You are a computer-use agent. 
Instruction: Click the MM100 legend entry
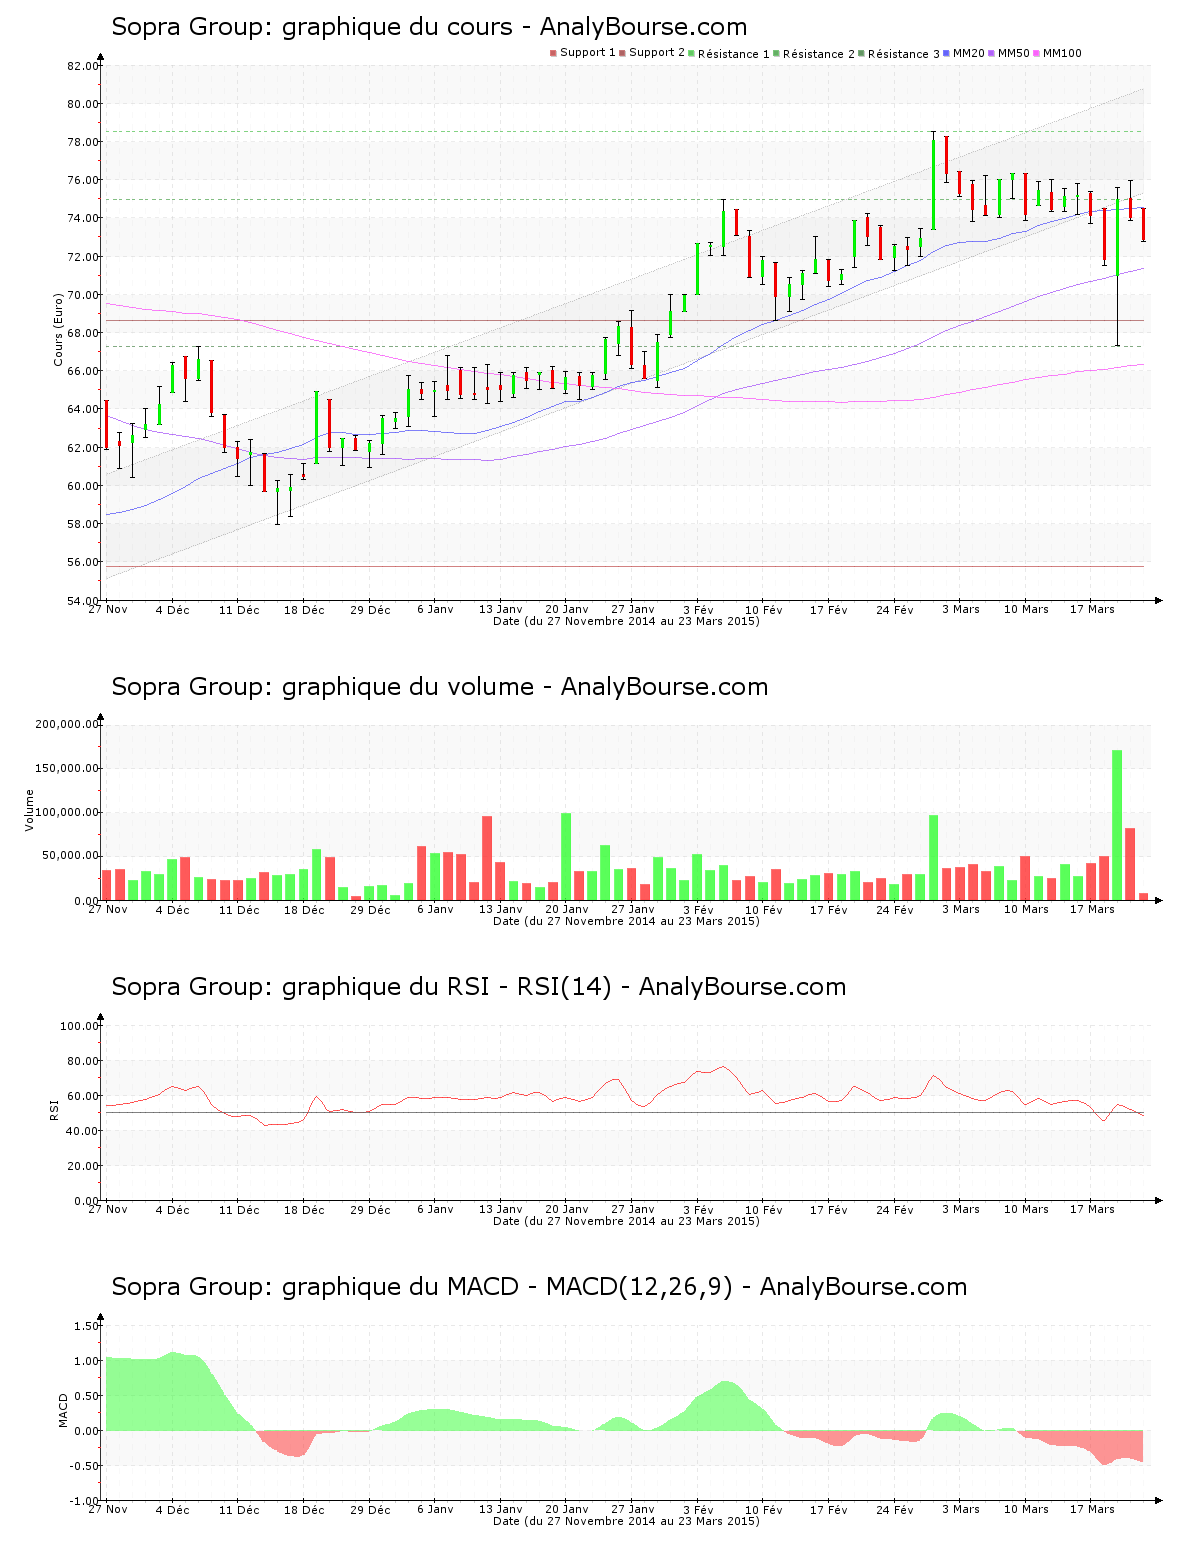click(x=1057, y=53)
